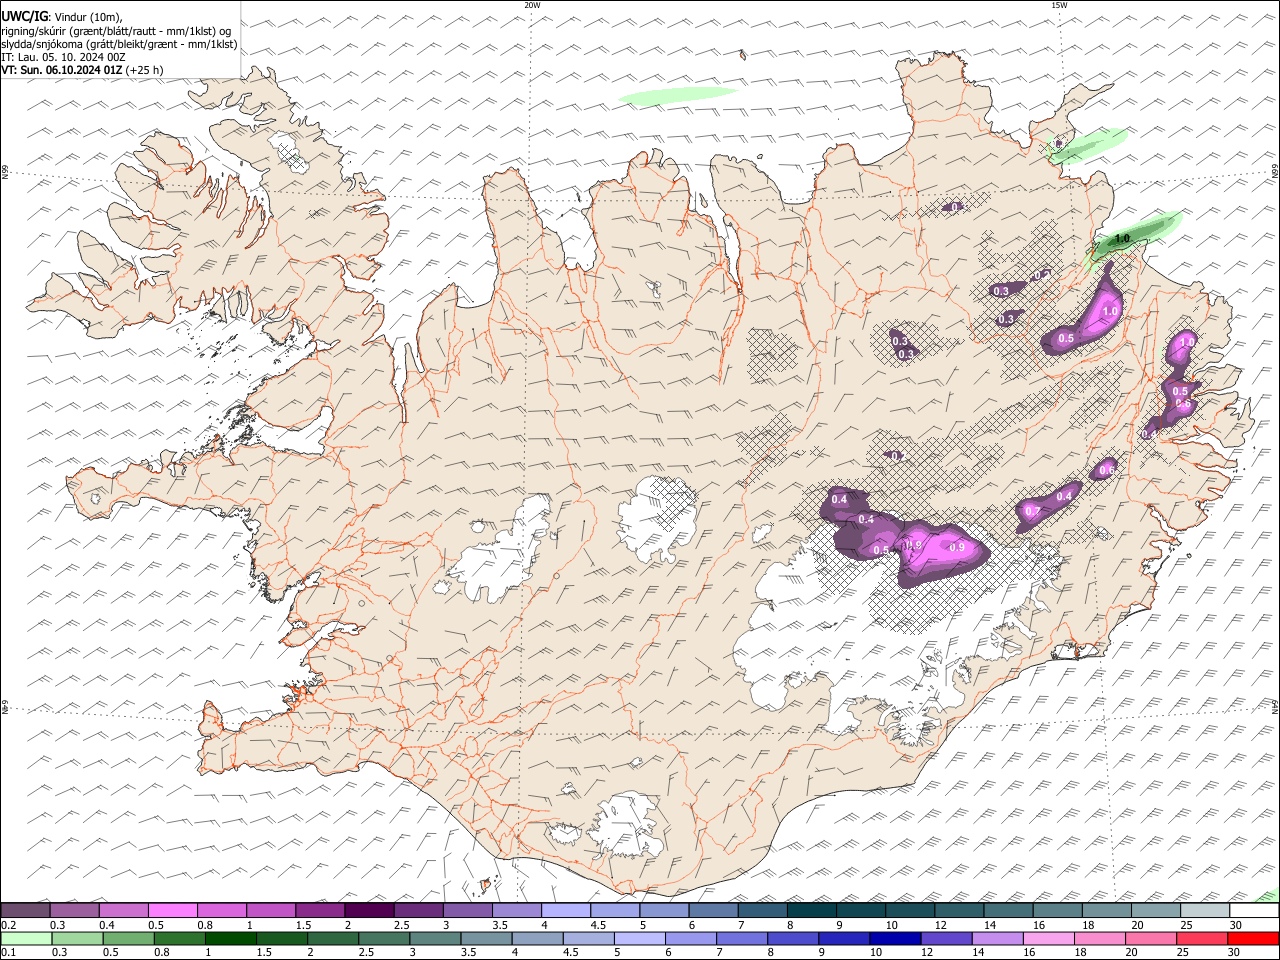Click the '0.3' label under top legend row
Screen dimensions: 1280x960
coord(58,925)
